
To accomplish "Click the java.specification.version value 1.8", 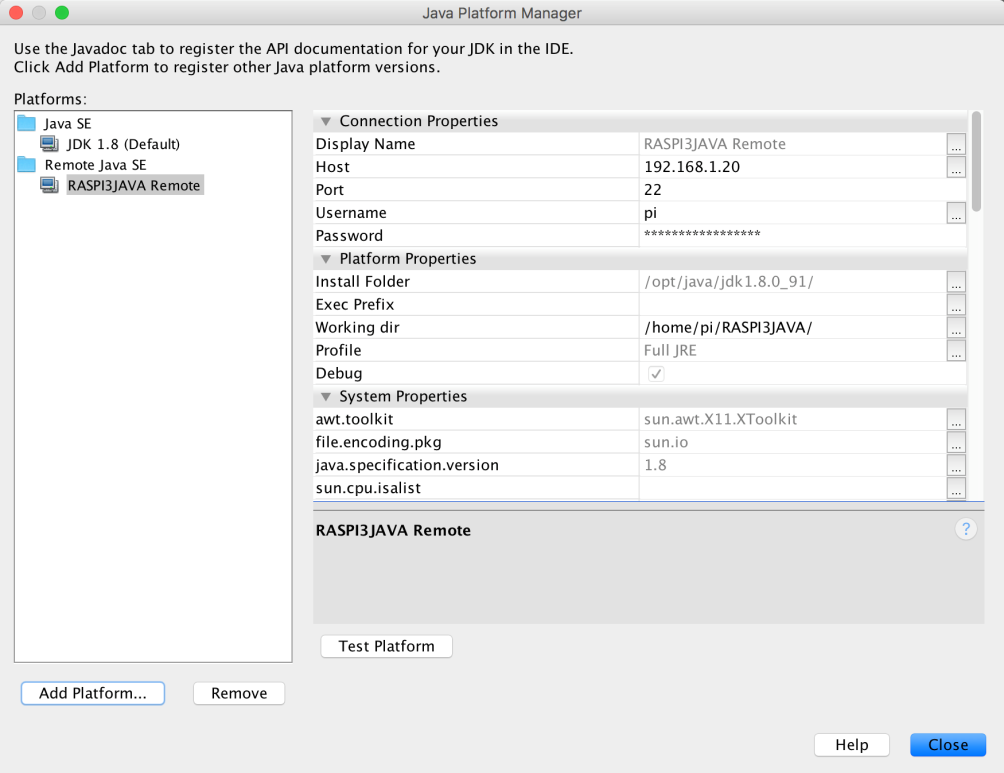I will pos(655,465).
